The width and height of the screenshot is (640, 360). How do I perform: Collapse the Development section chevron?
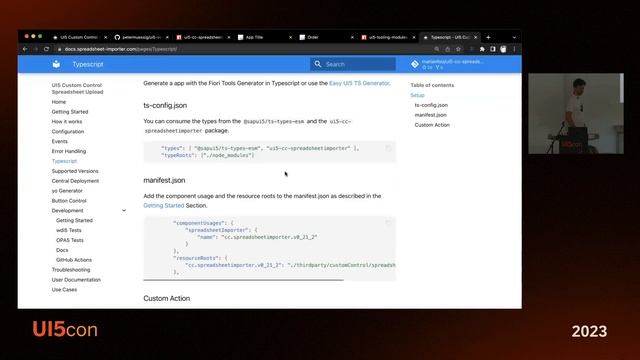click(x=124, y=211)
